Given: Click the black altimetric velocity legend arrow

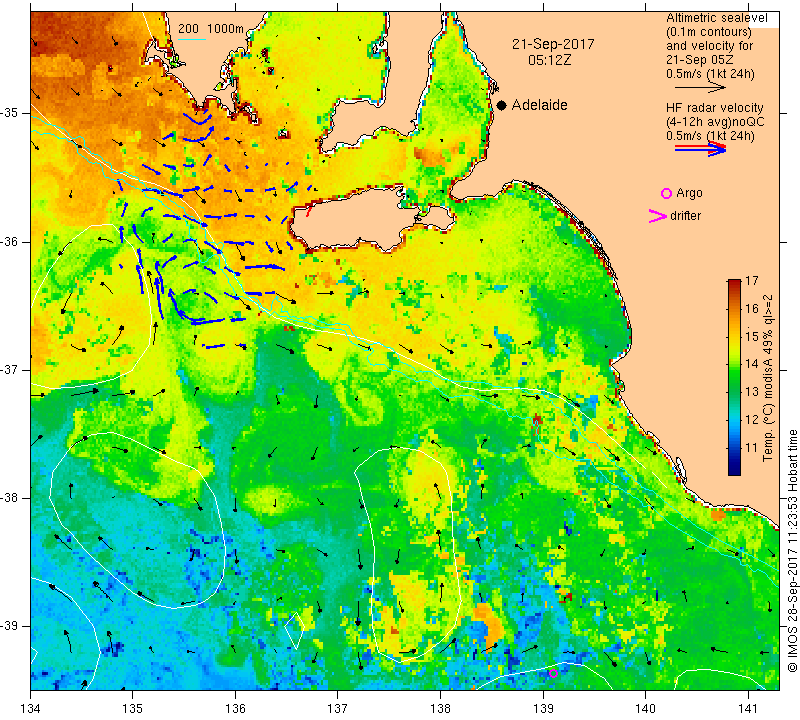Looking at the screenshot, I should point(700,88).
